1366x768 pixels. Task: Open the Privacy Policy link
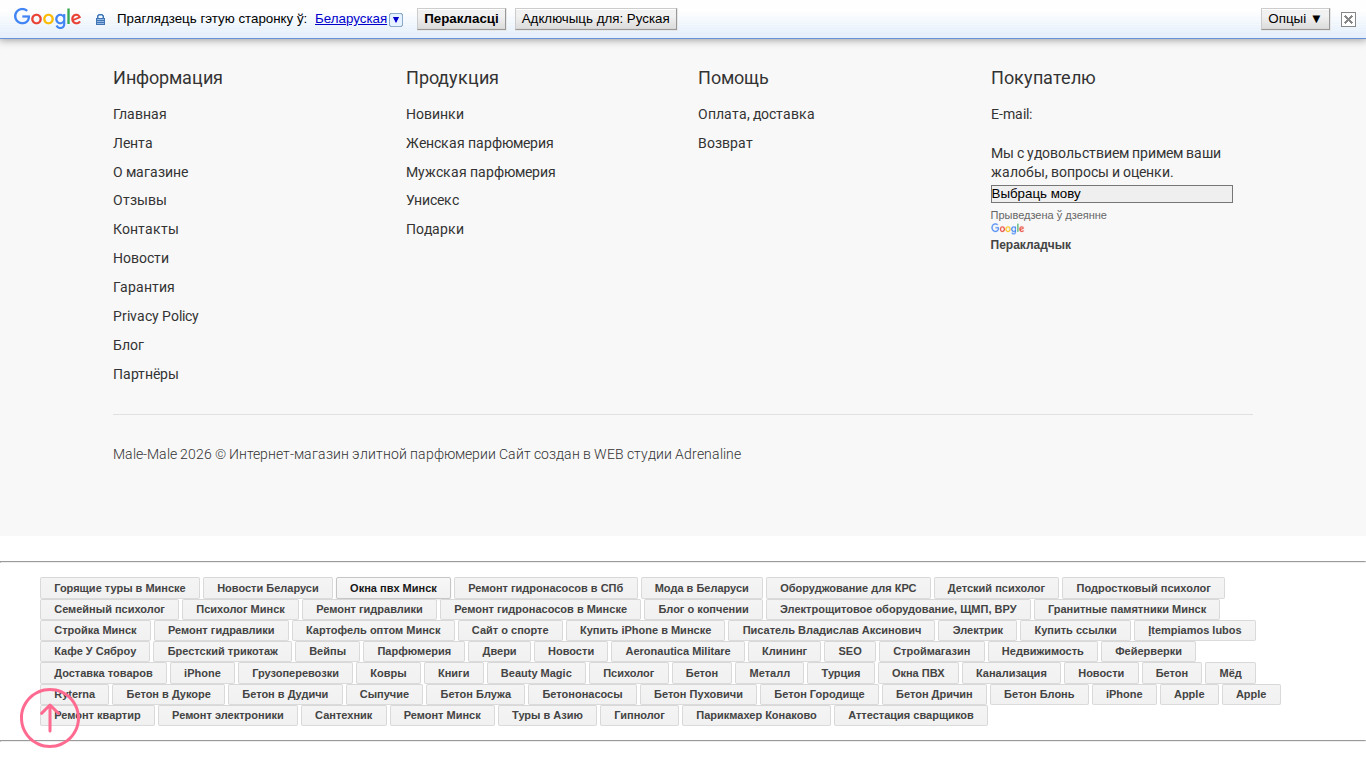156,316
